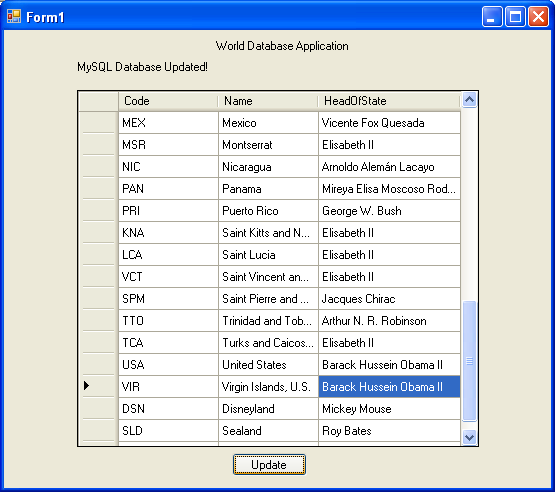Select the PAN code cell

tap(168, 189)
